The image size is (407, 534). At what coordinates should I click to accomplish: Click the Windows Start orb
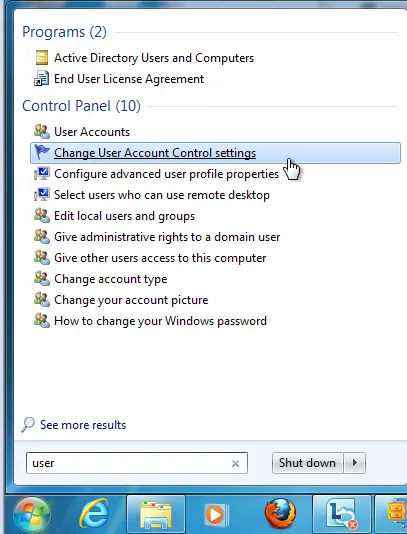tap(32, 514)
